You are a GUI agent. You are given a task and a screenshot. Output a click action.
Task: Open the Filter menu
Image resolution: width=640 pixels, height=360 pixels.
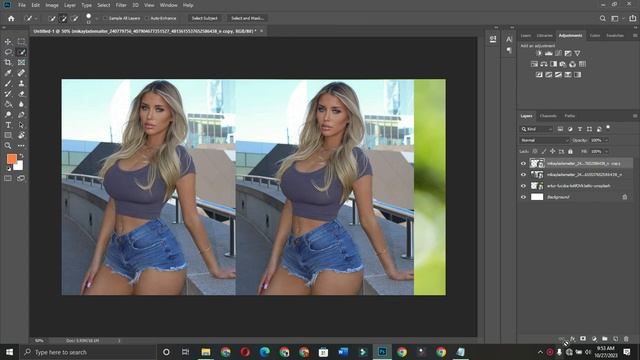click(x=121, y=5)
